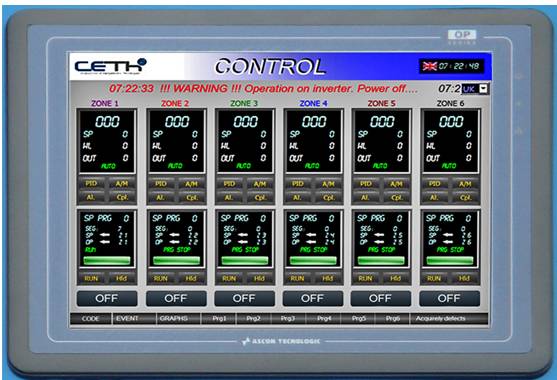Toggle Zone 3 OFF power button

pyautogui.click(x=244, y=298)
